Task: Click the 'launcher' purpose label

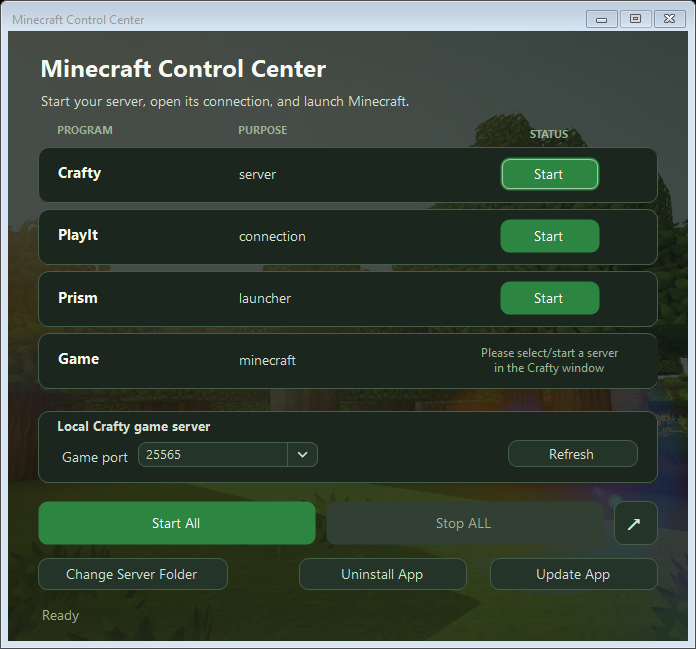Action: (x=265, y=298)
